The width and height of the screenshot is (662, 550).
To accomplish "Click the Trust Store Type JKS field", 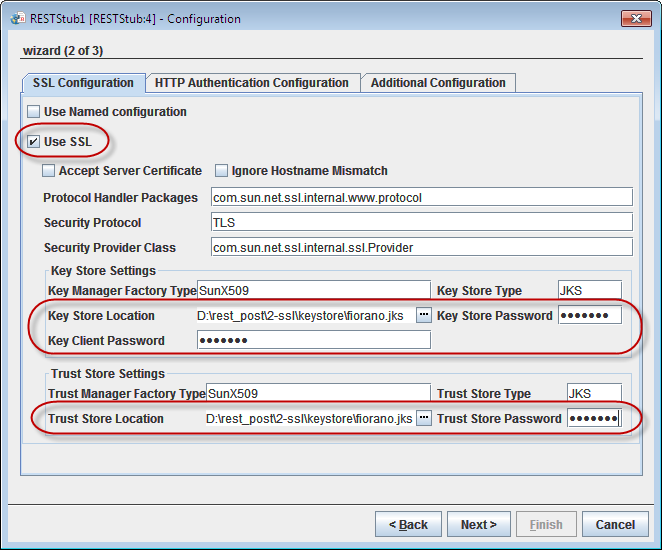I will coord(593,393).
